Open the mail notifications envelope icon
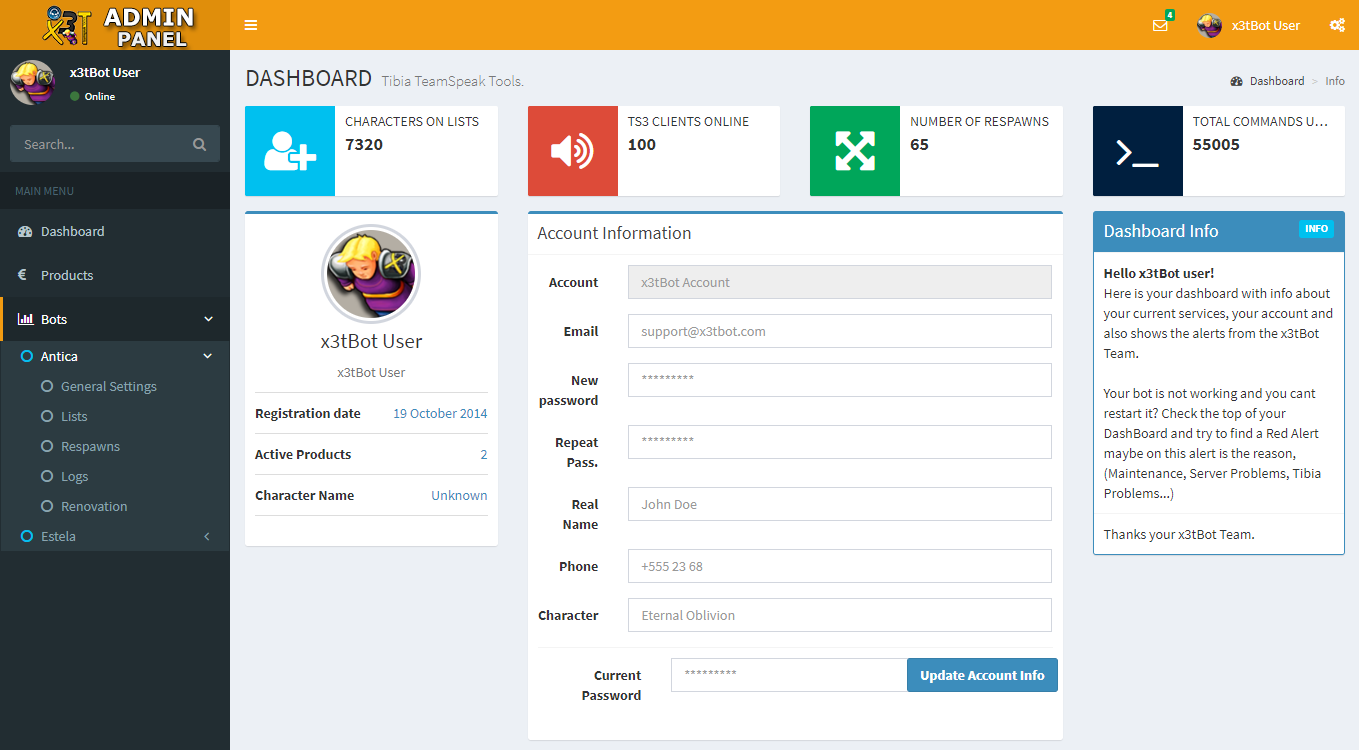This screenshot has height=750, width=1359. coord(1160,25)
